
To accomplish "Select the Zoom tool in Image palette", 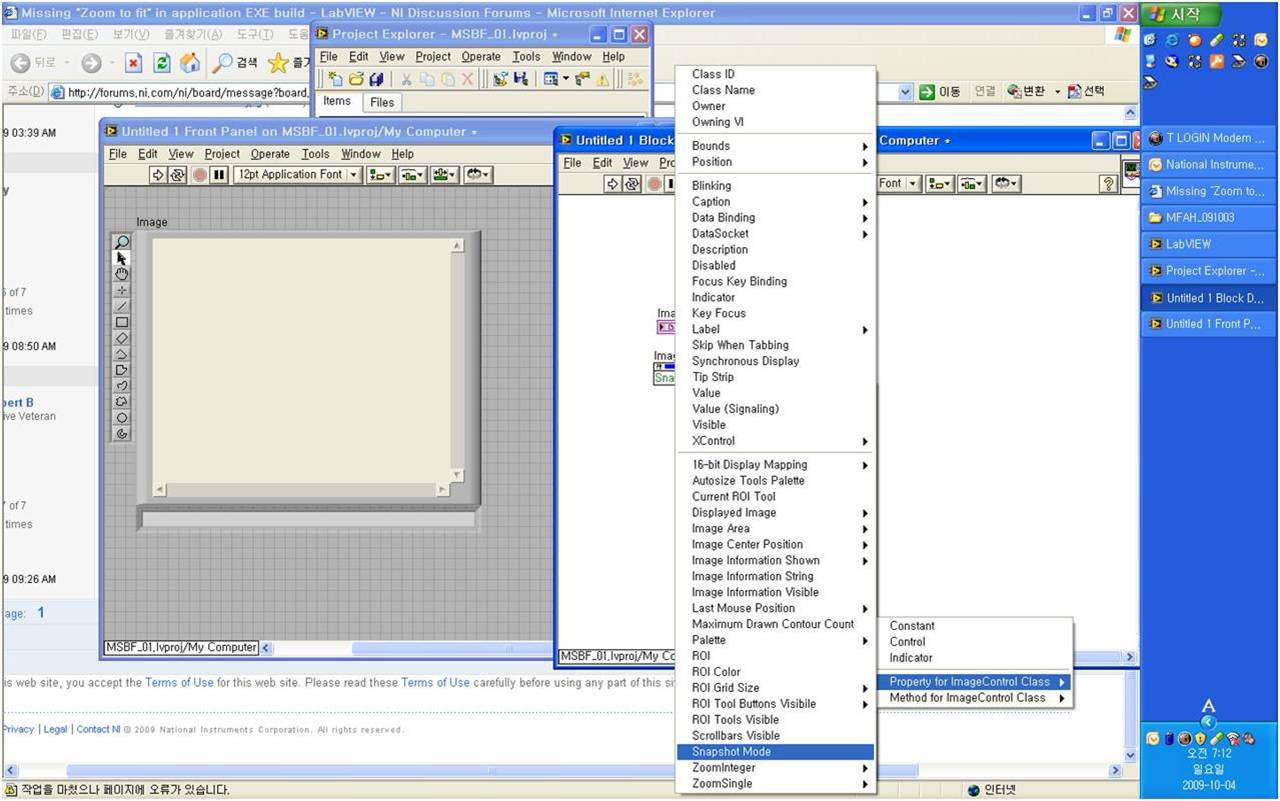I will tap(122, 242).
